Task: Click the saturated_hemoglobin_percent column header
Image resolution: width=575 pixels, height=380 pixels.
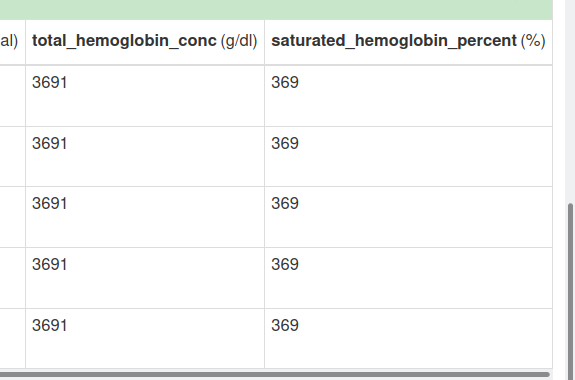Action: point(408,42)
